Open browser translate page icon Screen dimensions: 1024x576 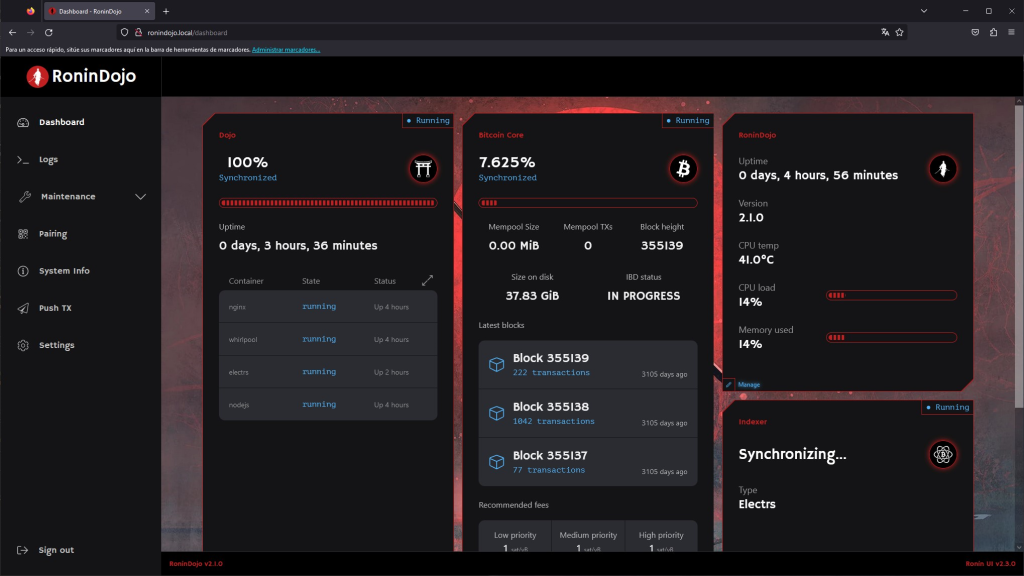(x=885, y=32)
